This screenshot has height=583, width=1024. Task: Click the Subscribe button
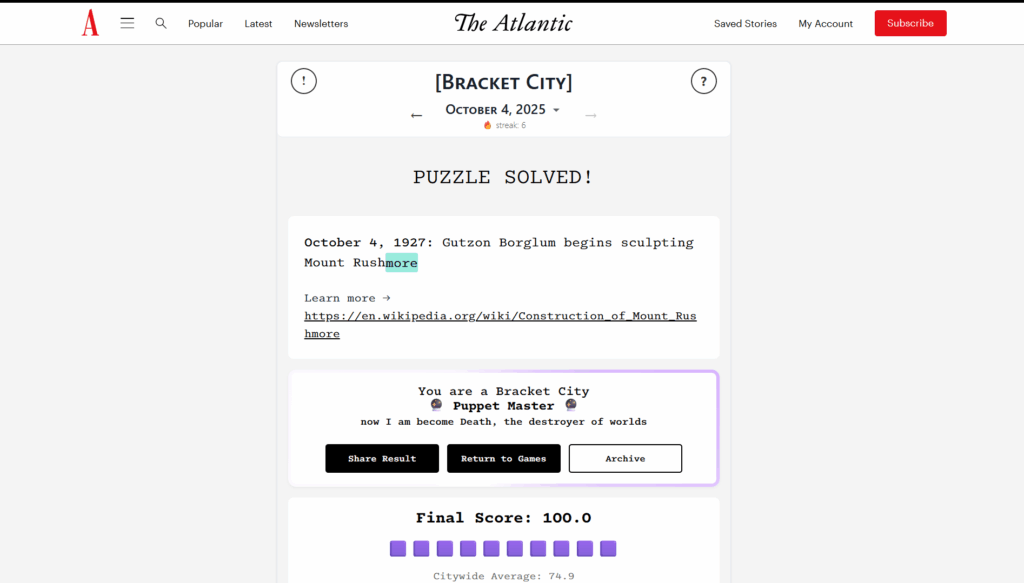tap(910, 22)
